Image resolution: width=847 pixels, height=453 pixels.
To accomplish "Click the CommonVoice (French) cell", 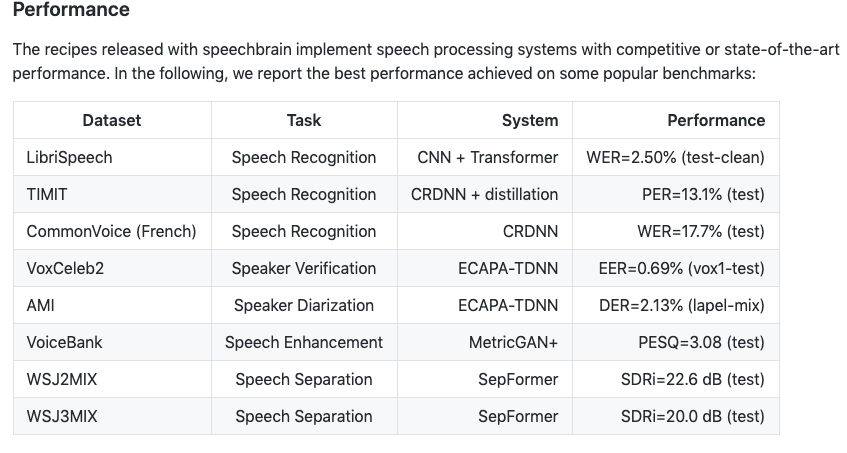I will [x=111, y=231].
